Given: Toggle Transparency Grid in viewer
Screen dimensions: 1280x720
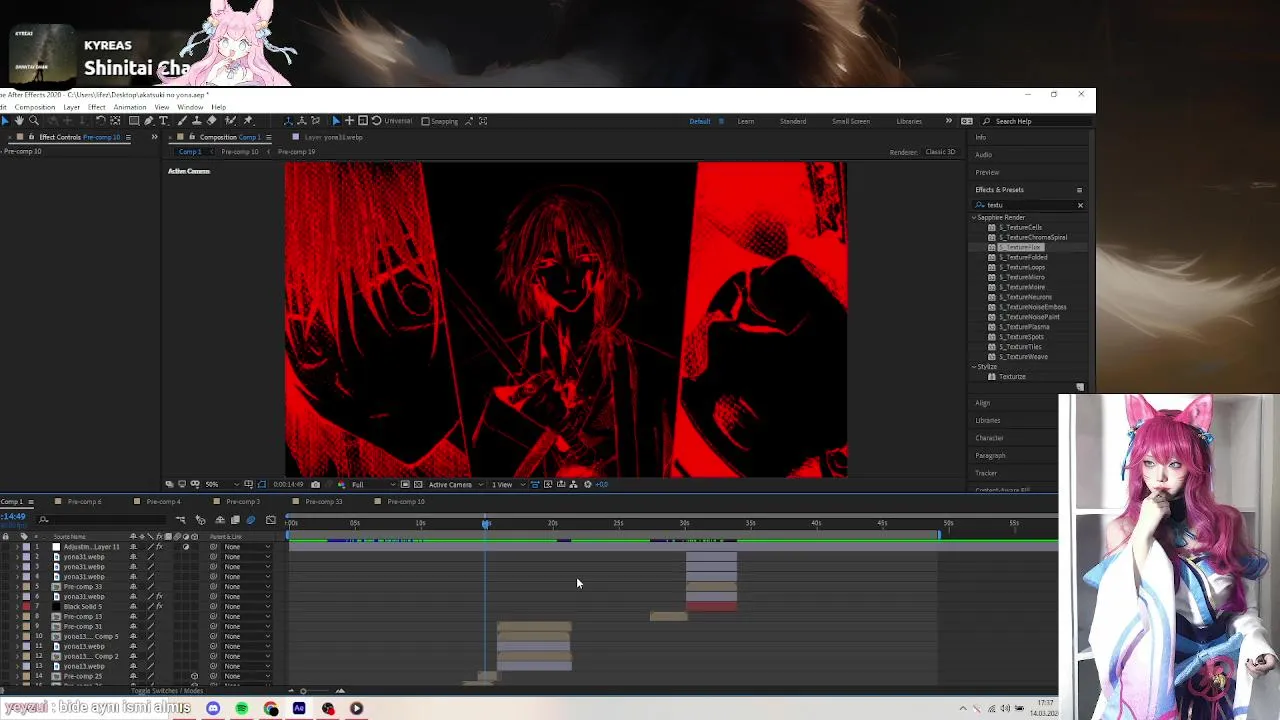Looking at the screenshot, I should point(418,485).
